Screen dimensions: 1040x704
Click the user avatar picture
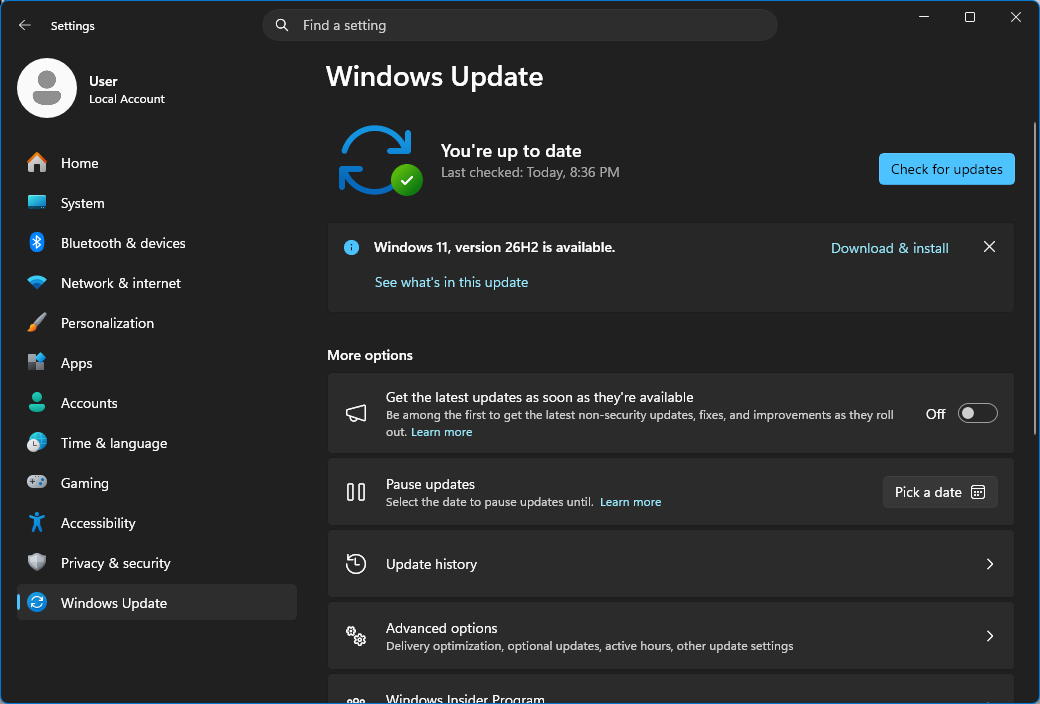click(x=47, y=88)
